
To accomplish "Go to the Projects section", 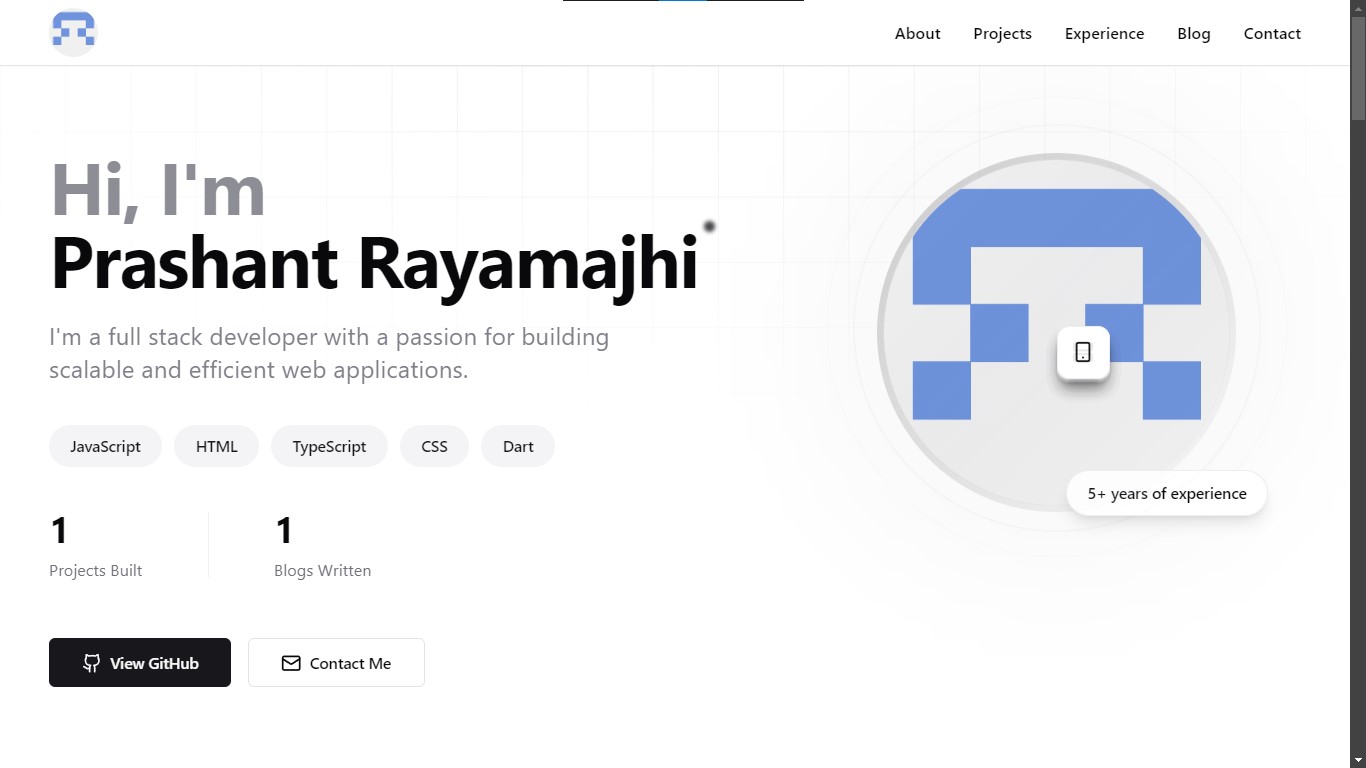I will tap(1002, 33).
